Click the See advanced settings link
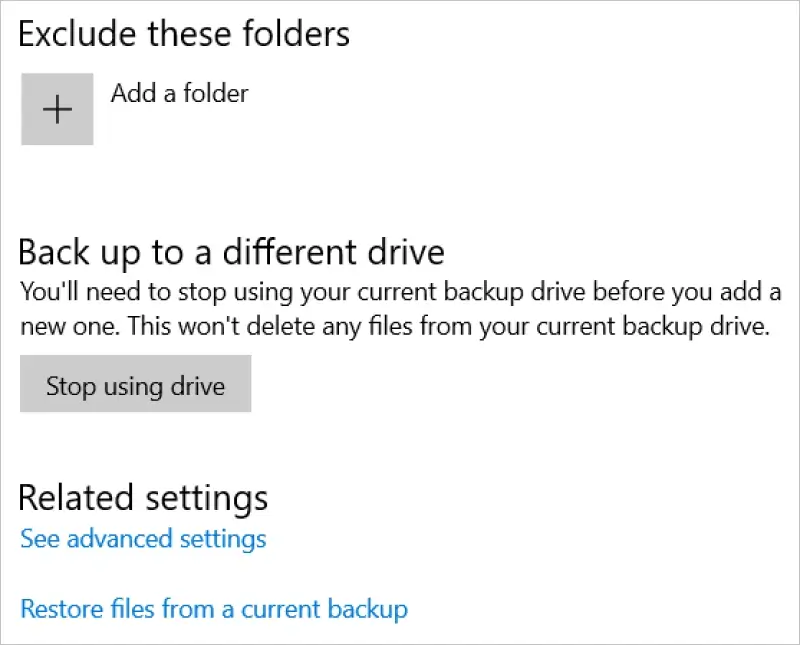800x645 pixels. pyautogui.click(x=142, y=538)
